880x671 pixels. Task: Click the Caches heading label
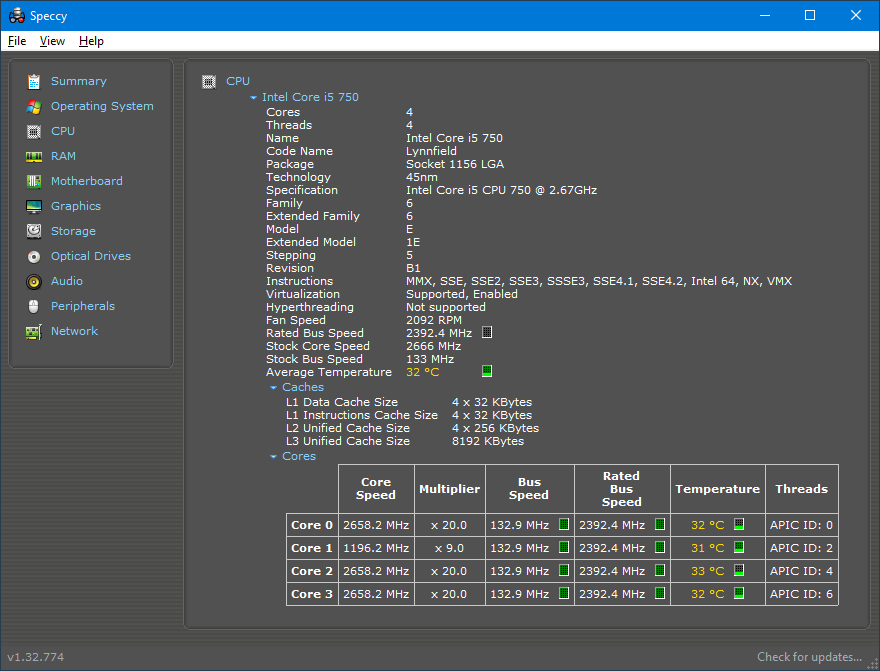(x=302, y=387)
